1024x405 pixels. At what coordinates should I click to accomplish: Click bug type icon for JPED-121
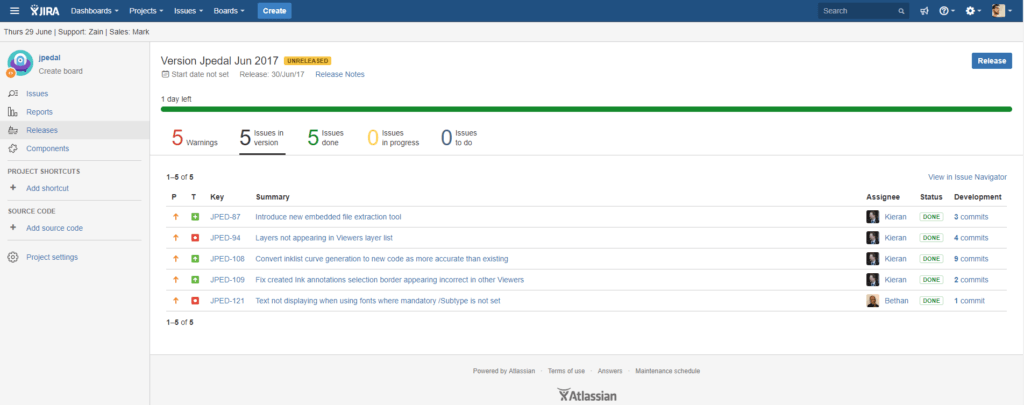pyautogui.click(x=195, y=300)
